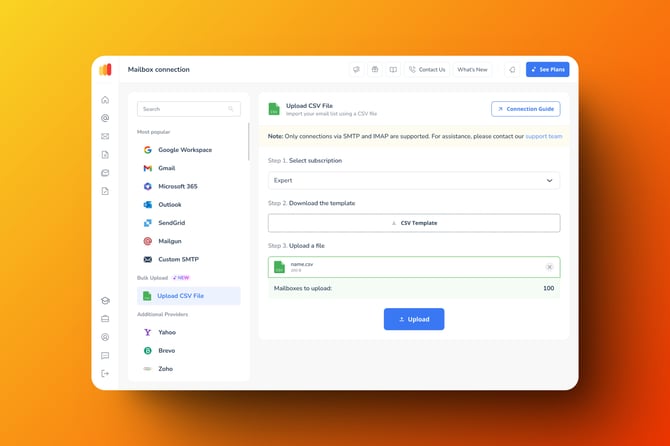Click the logout icon at sidebar bottom

tap(105, 373)
